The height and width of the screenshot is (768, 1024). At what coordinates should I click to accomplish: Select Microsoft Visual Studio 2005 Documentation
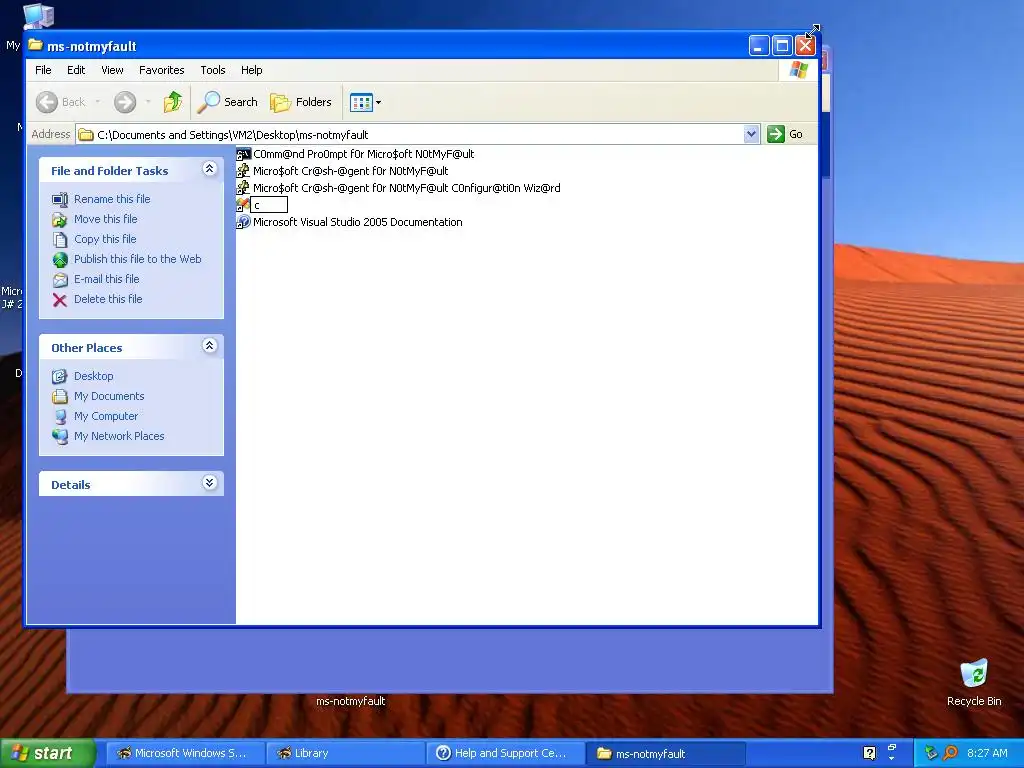click(357, 222)
